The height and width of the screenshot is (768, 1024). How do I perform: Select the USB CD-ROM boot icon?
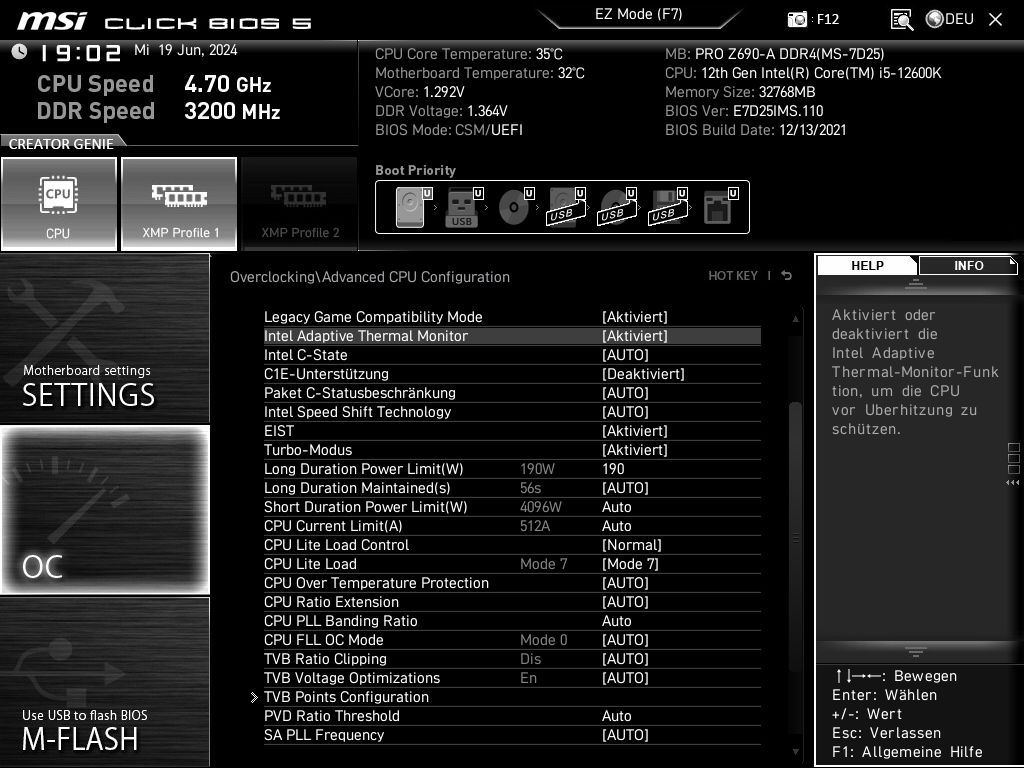[x=616, y=207]
